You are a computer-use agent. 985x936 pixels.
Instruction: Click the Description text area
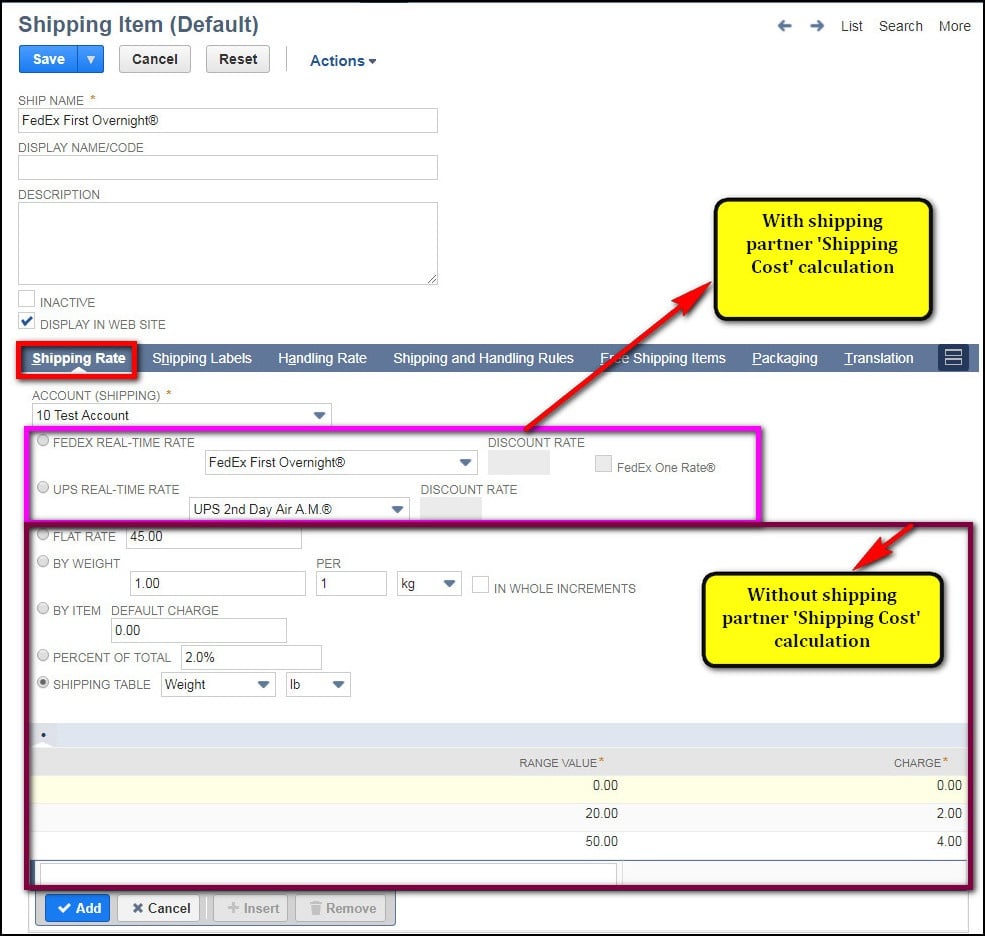click(228, 243)
